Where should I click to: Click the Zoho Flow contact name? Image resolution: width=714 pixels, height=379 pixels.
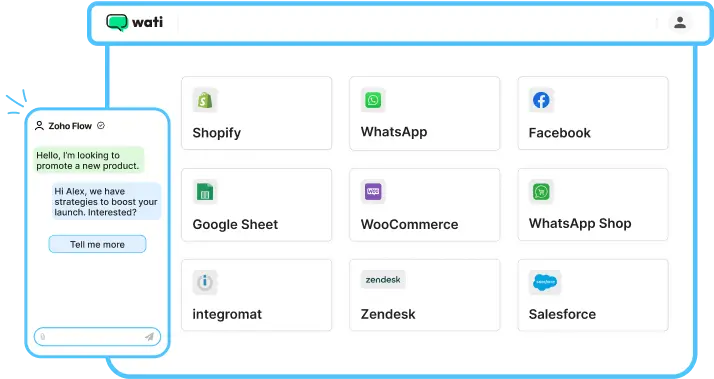[x=70, y=126]
